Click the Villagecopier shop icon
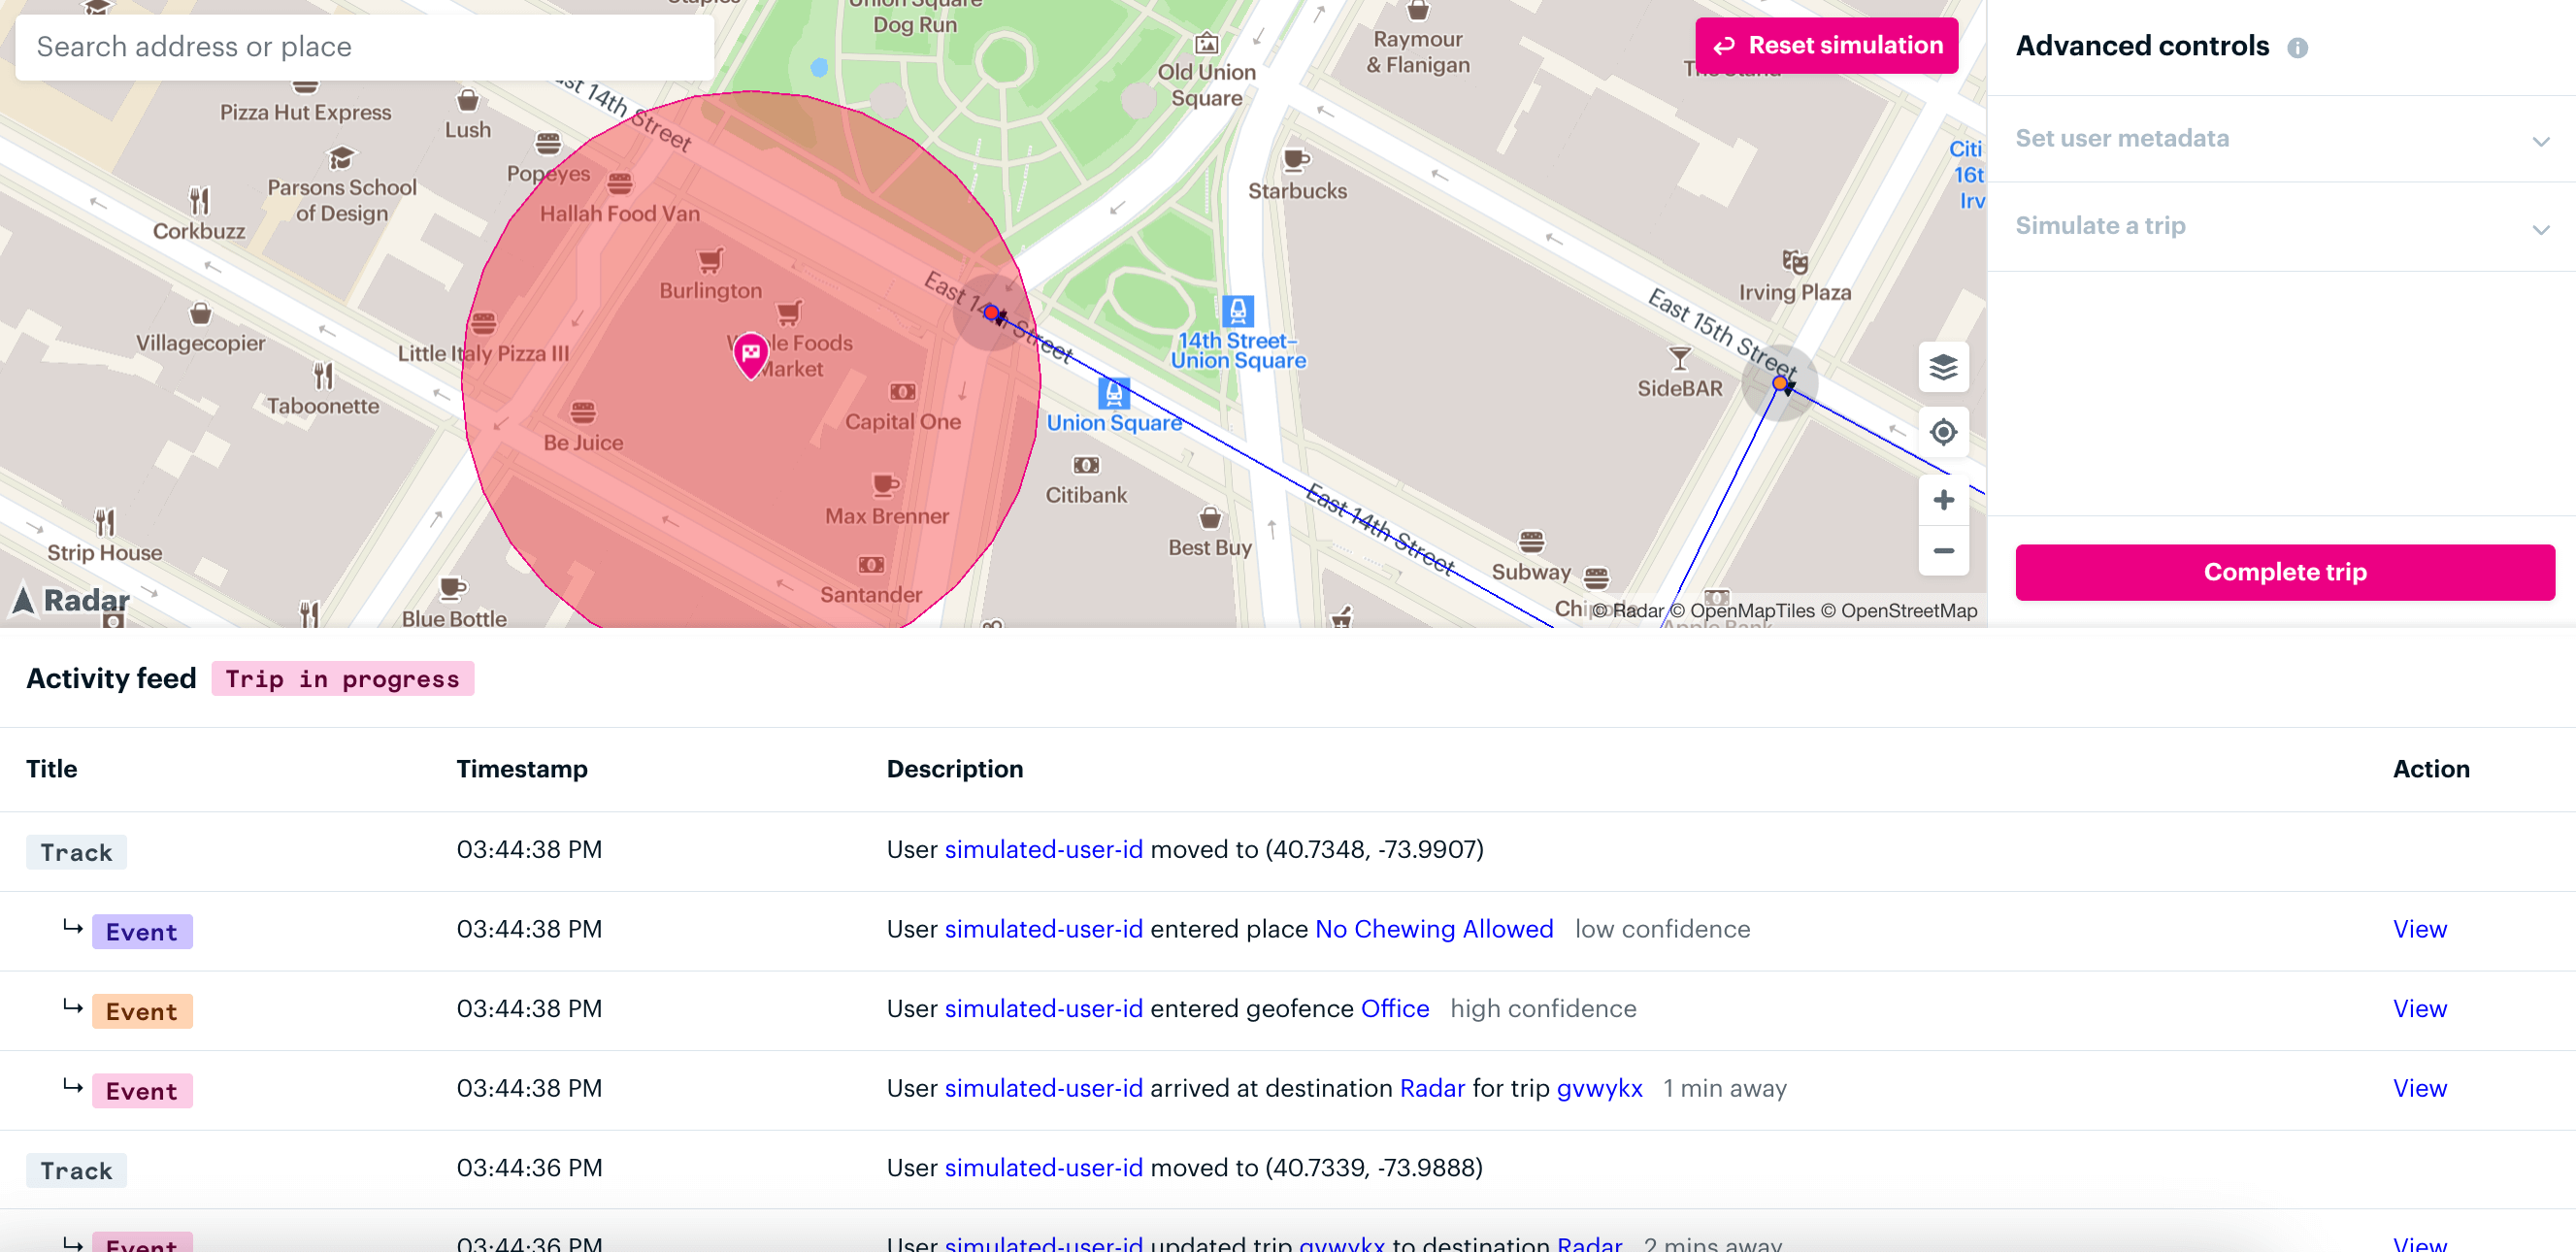The image size is (2576, 1252). pyautogui.click(x=200, y=313)
